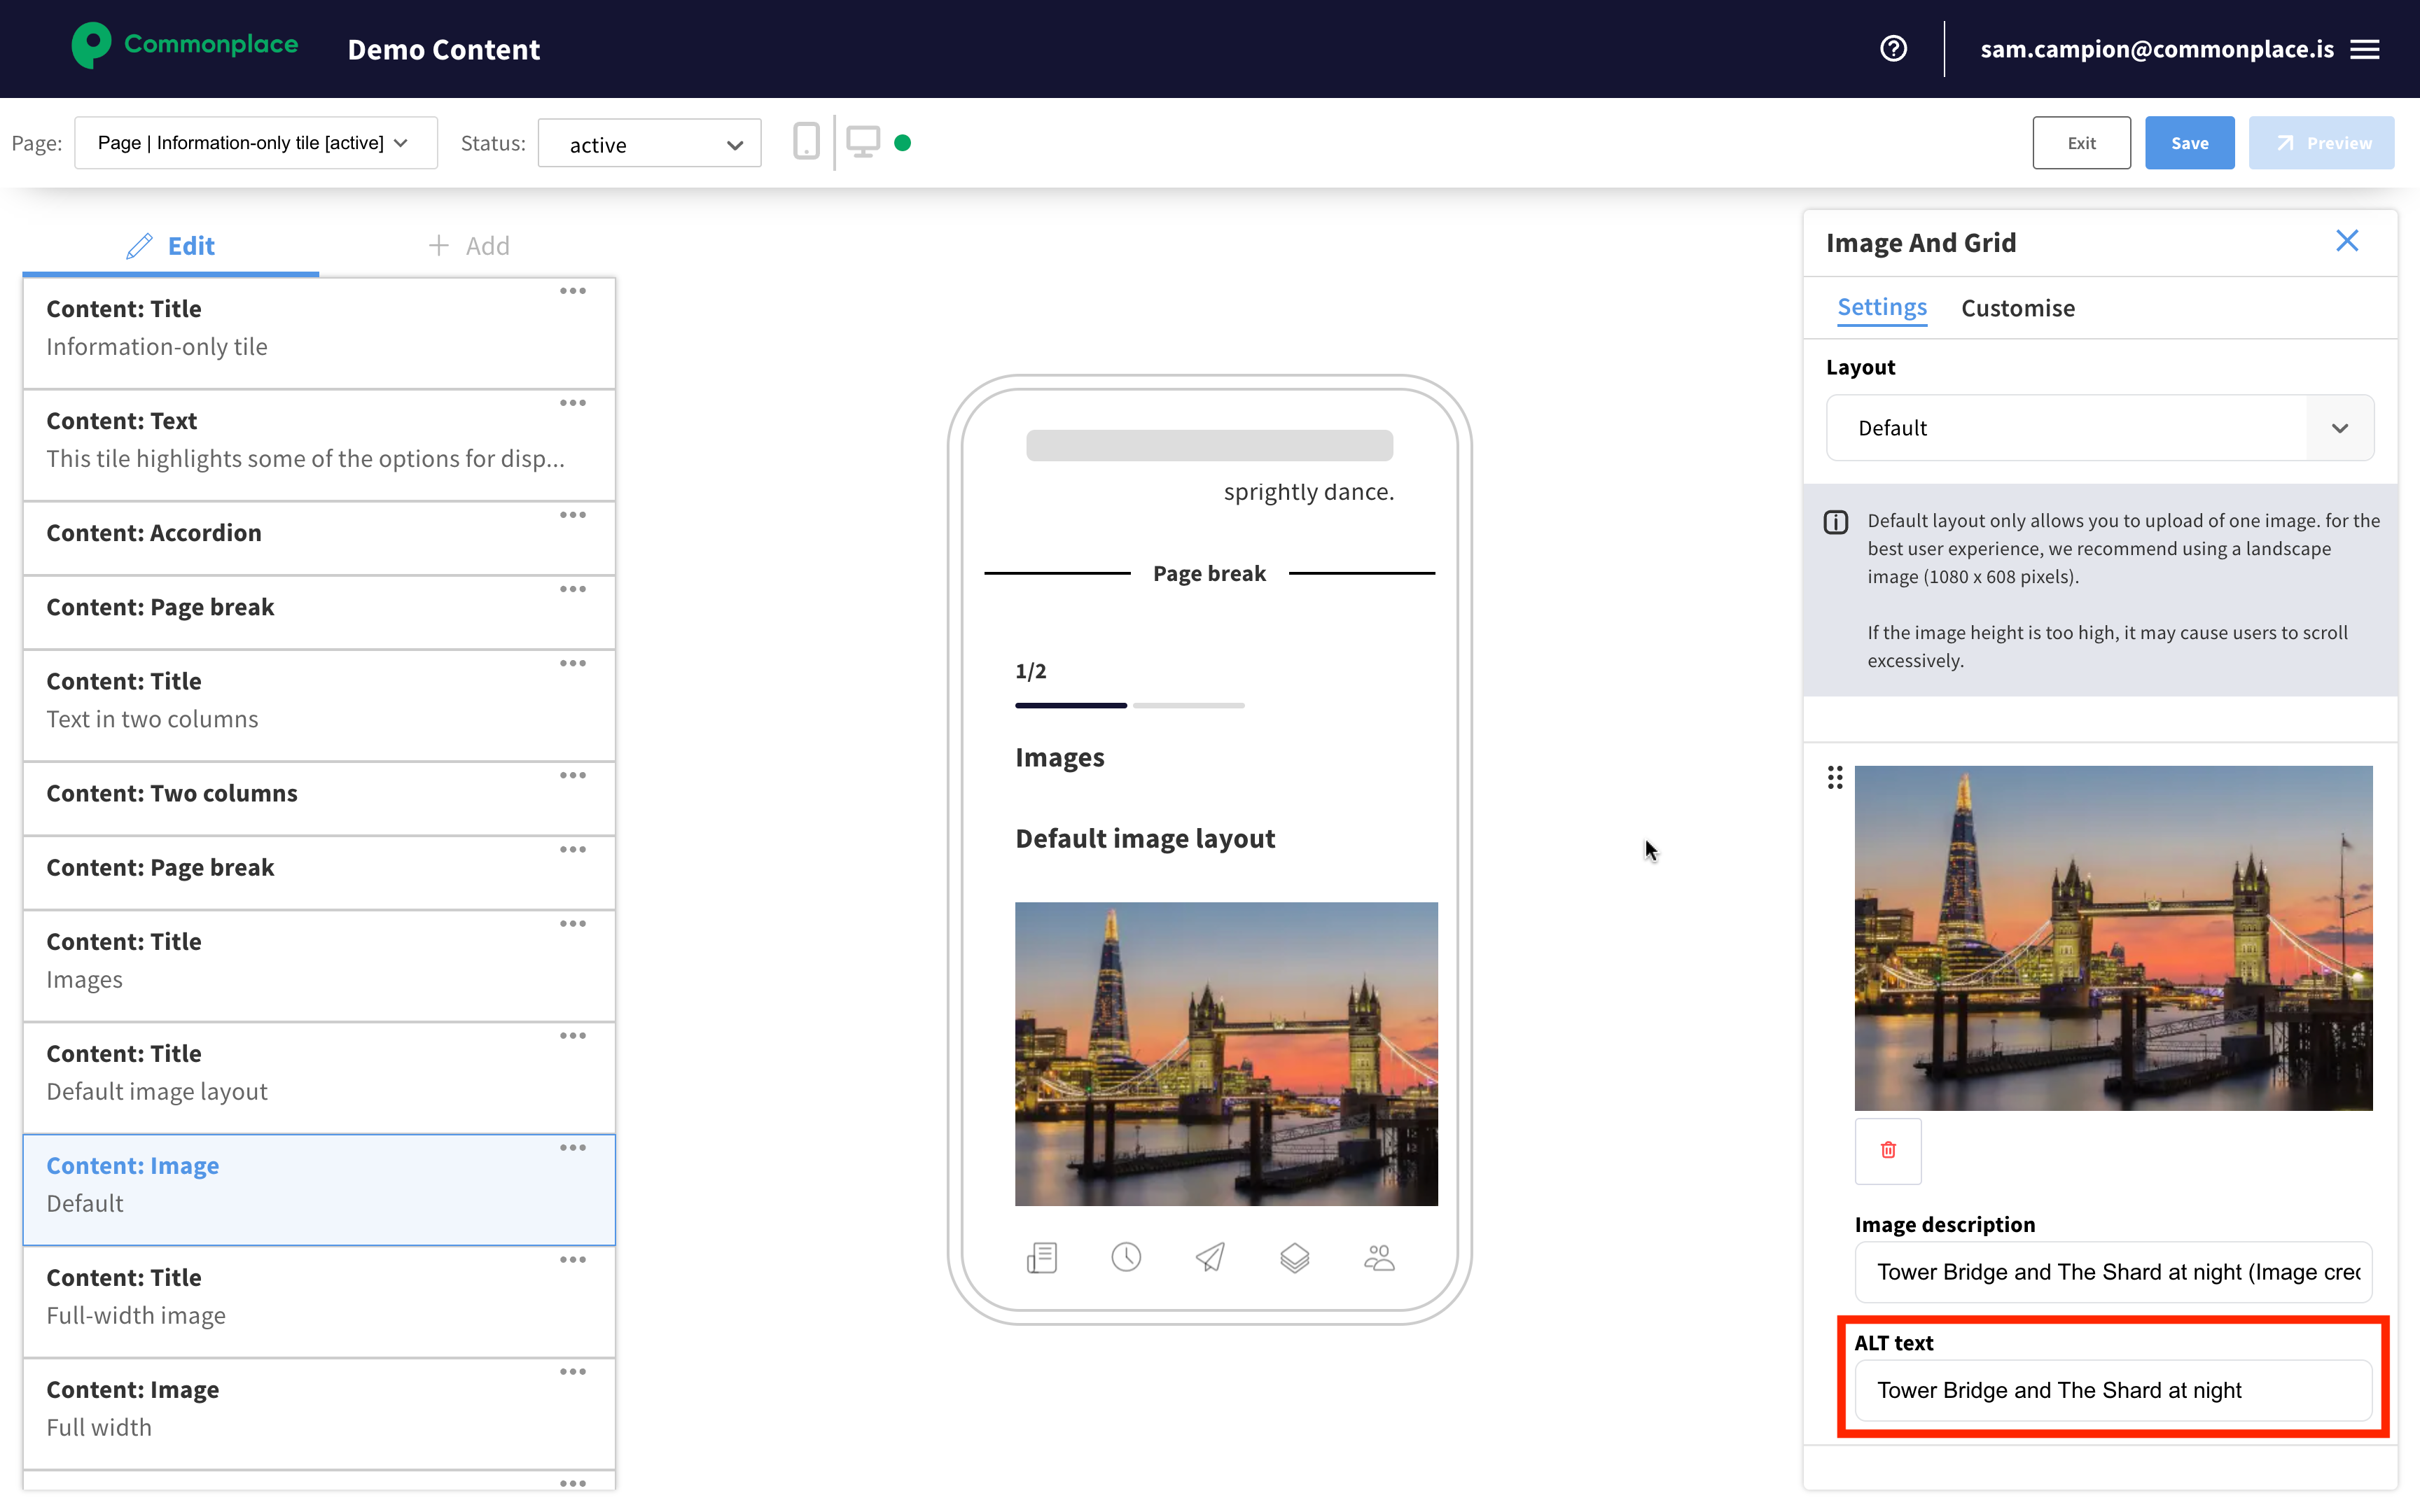Screen dimensions: 2420x1512
Task: Click the drag handle beside the image
Action: 1835,777
